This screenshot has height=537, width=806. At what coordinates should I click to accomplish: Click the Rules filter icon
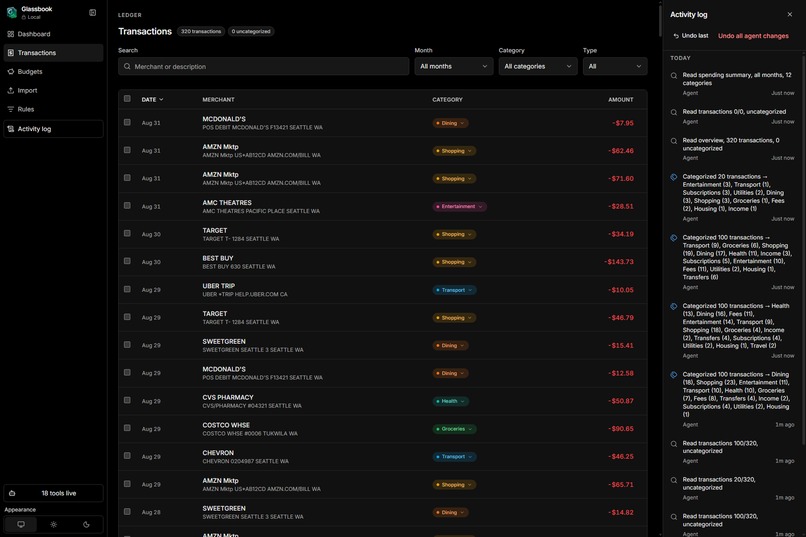click(x=11, y=109)
